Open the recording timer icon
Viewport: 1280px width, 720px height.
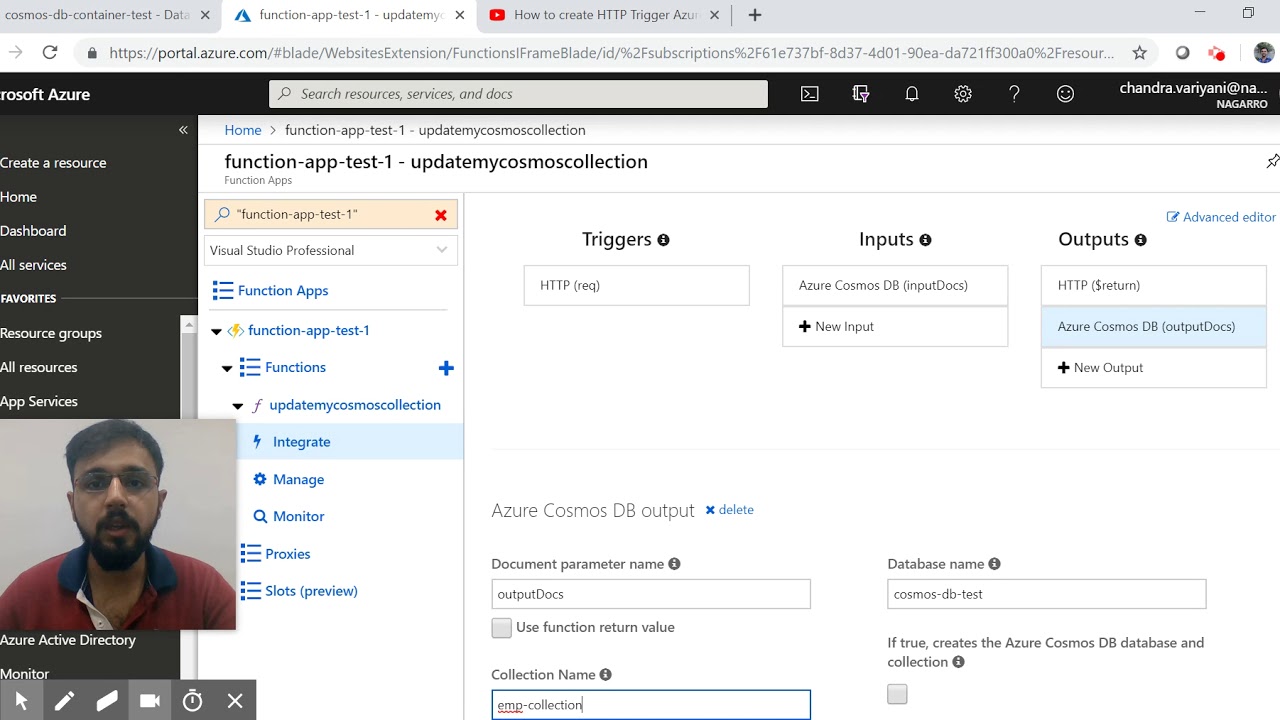pos(192,701)
